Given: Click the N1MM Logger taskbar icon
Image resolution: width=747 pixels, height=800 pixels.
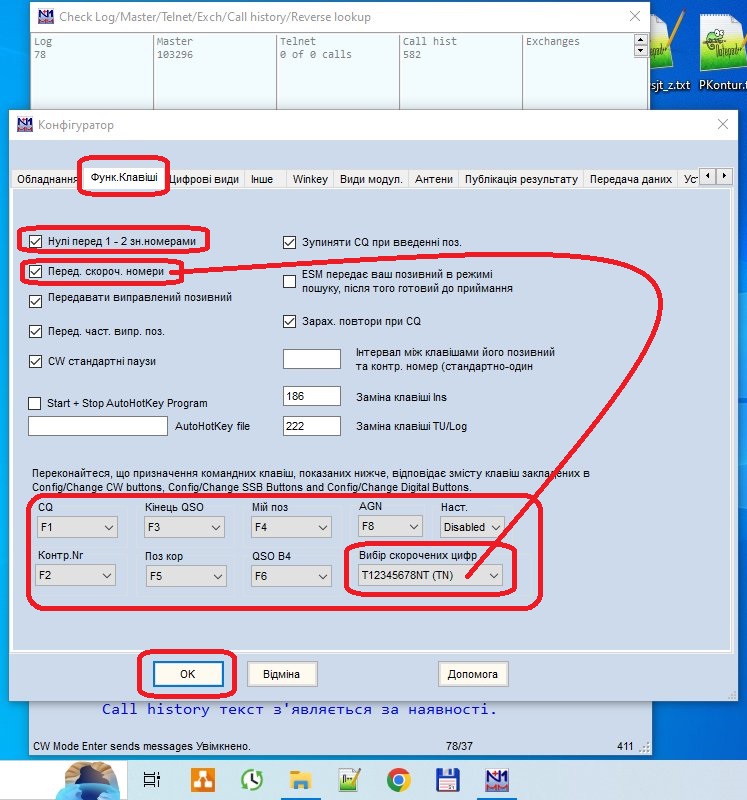Looking at the screenshot, I should click(x=496, y=779).
